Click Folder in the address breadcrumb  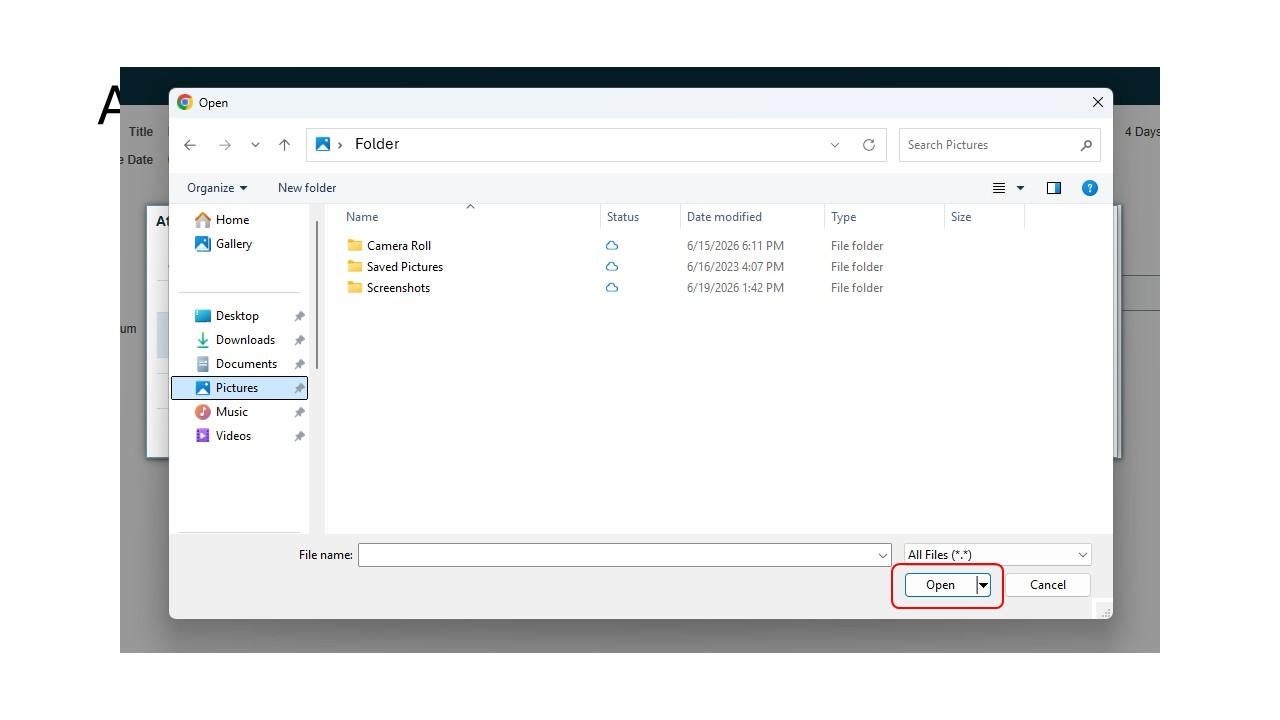click(x=377, y=144)
